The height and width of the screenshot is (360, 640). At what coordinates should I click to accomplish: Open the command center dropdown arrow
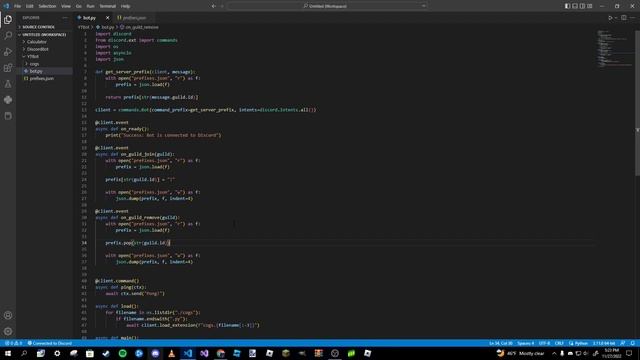tap(423, 6)
